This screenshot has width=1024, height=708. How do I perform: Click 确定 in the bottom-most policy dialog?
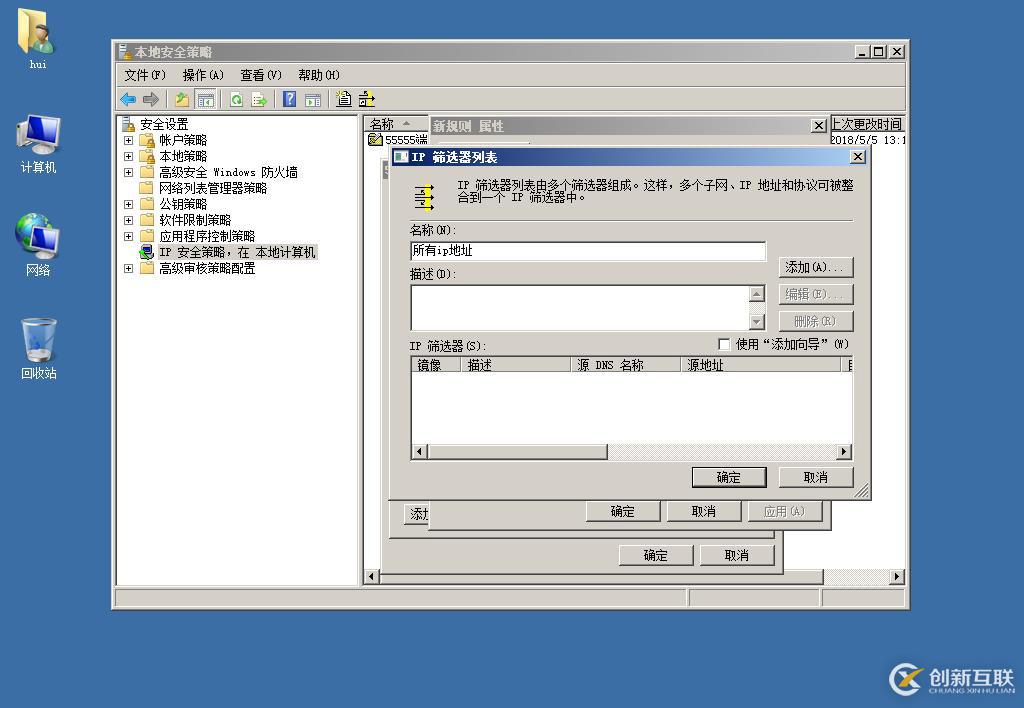point(656,555)
